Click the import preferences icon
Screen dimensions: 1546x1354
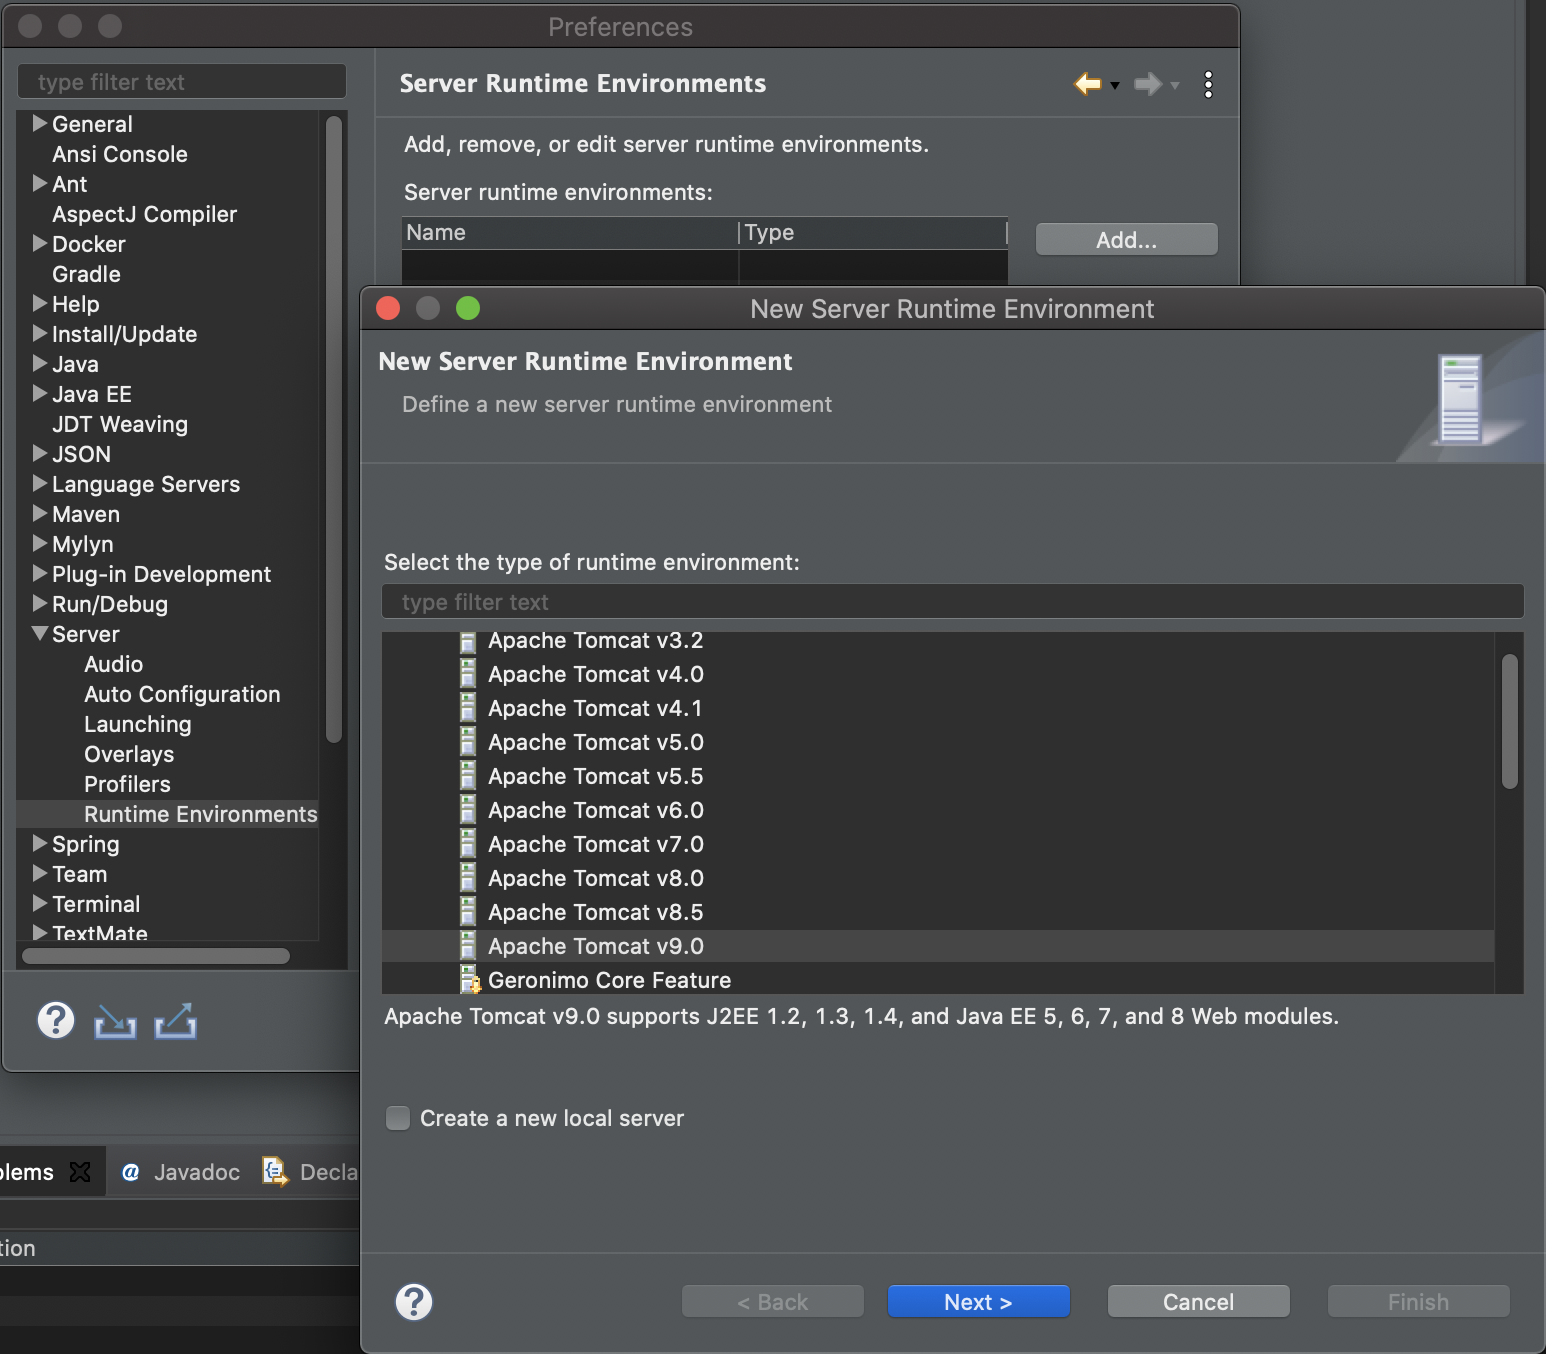point(115,1021)
